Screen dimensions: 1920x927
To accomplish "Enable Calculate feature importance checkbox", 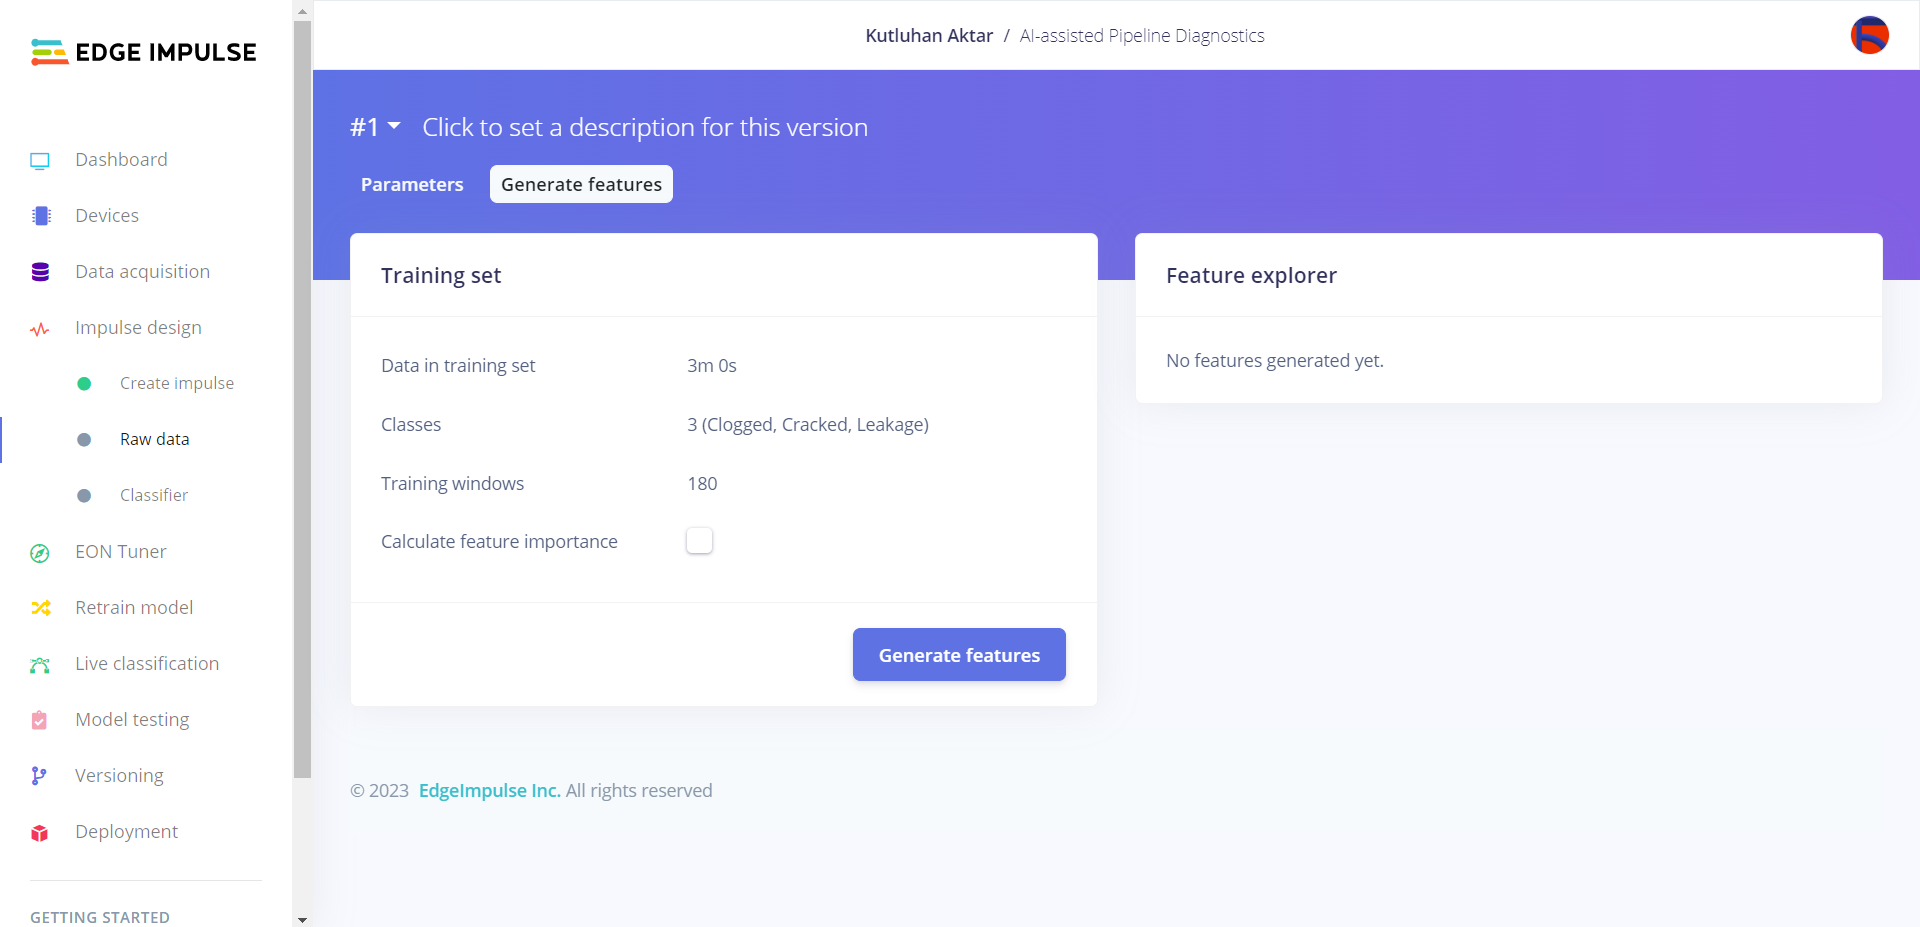I will tap(699, 541).
